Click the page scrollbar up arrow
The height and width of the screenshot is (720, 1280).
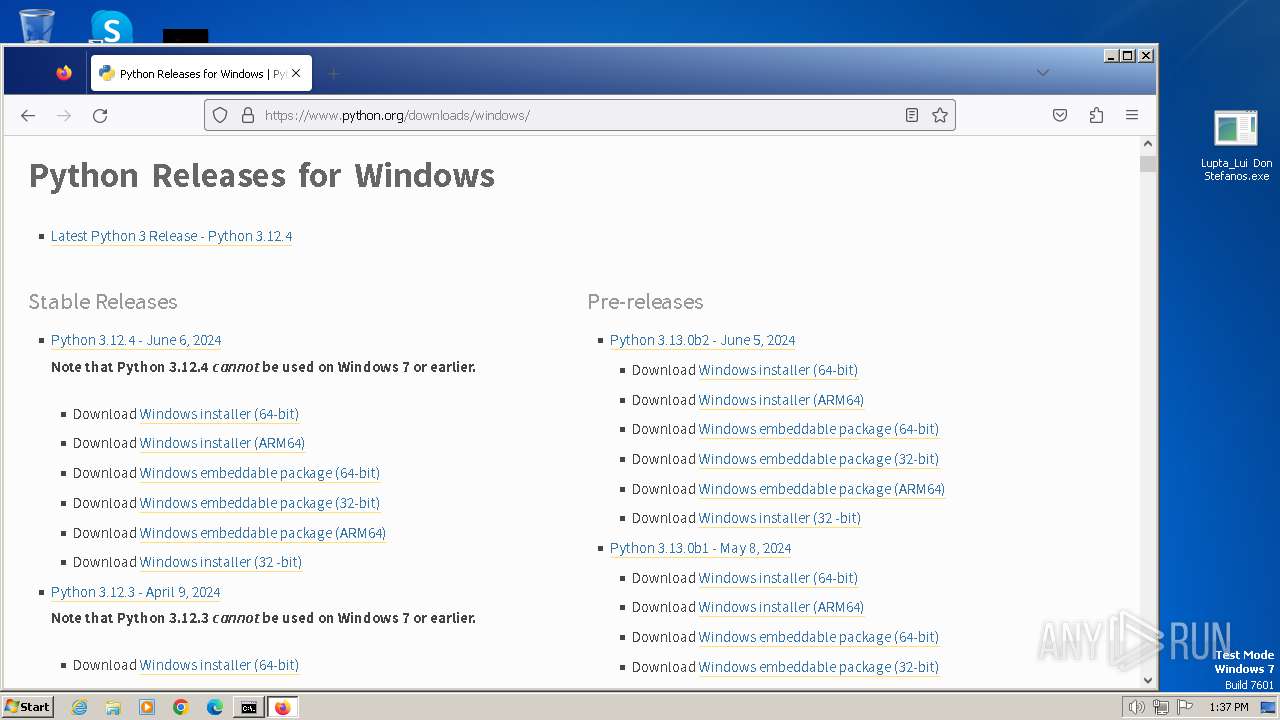[1148, 145]
